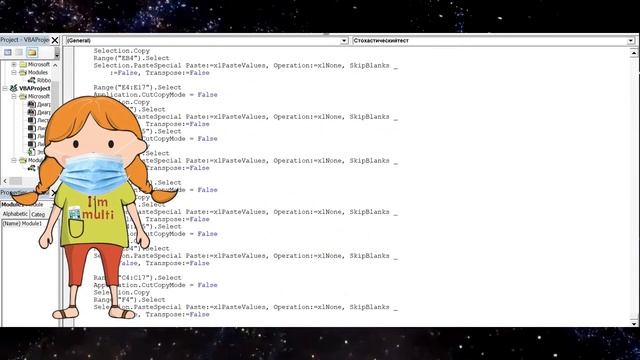The height and width of the screenshot is (360, 640).
Task: Click the code window scroll-down arrow
Action: tap(634, 323)
